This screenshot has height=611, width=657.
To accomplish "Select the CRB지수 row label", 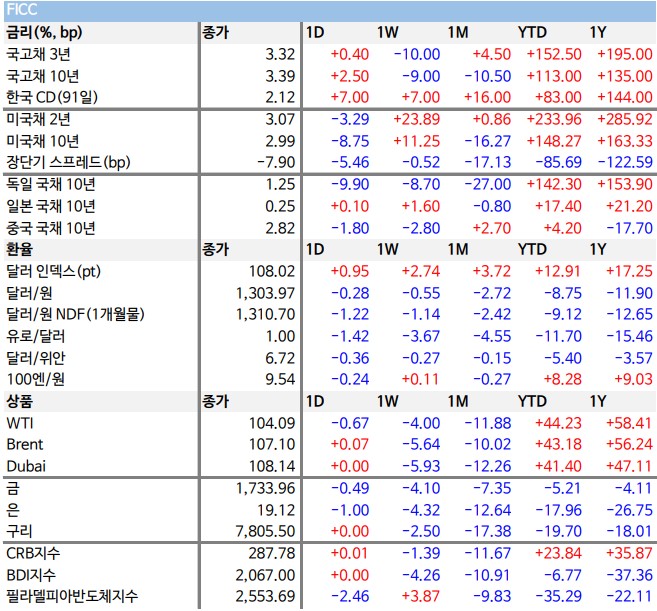I will pos(33,553).
